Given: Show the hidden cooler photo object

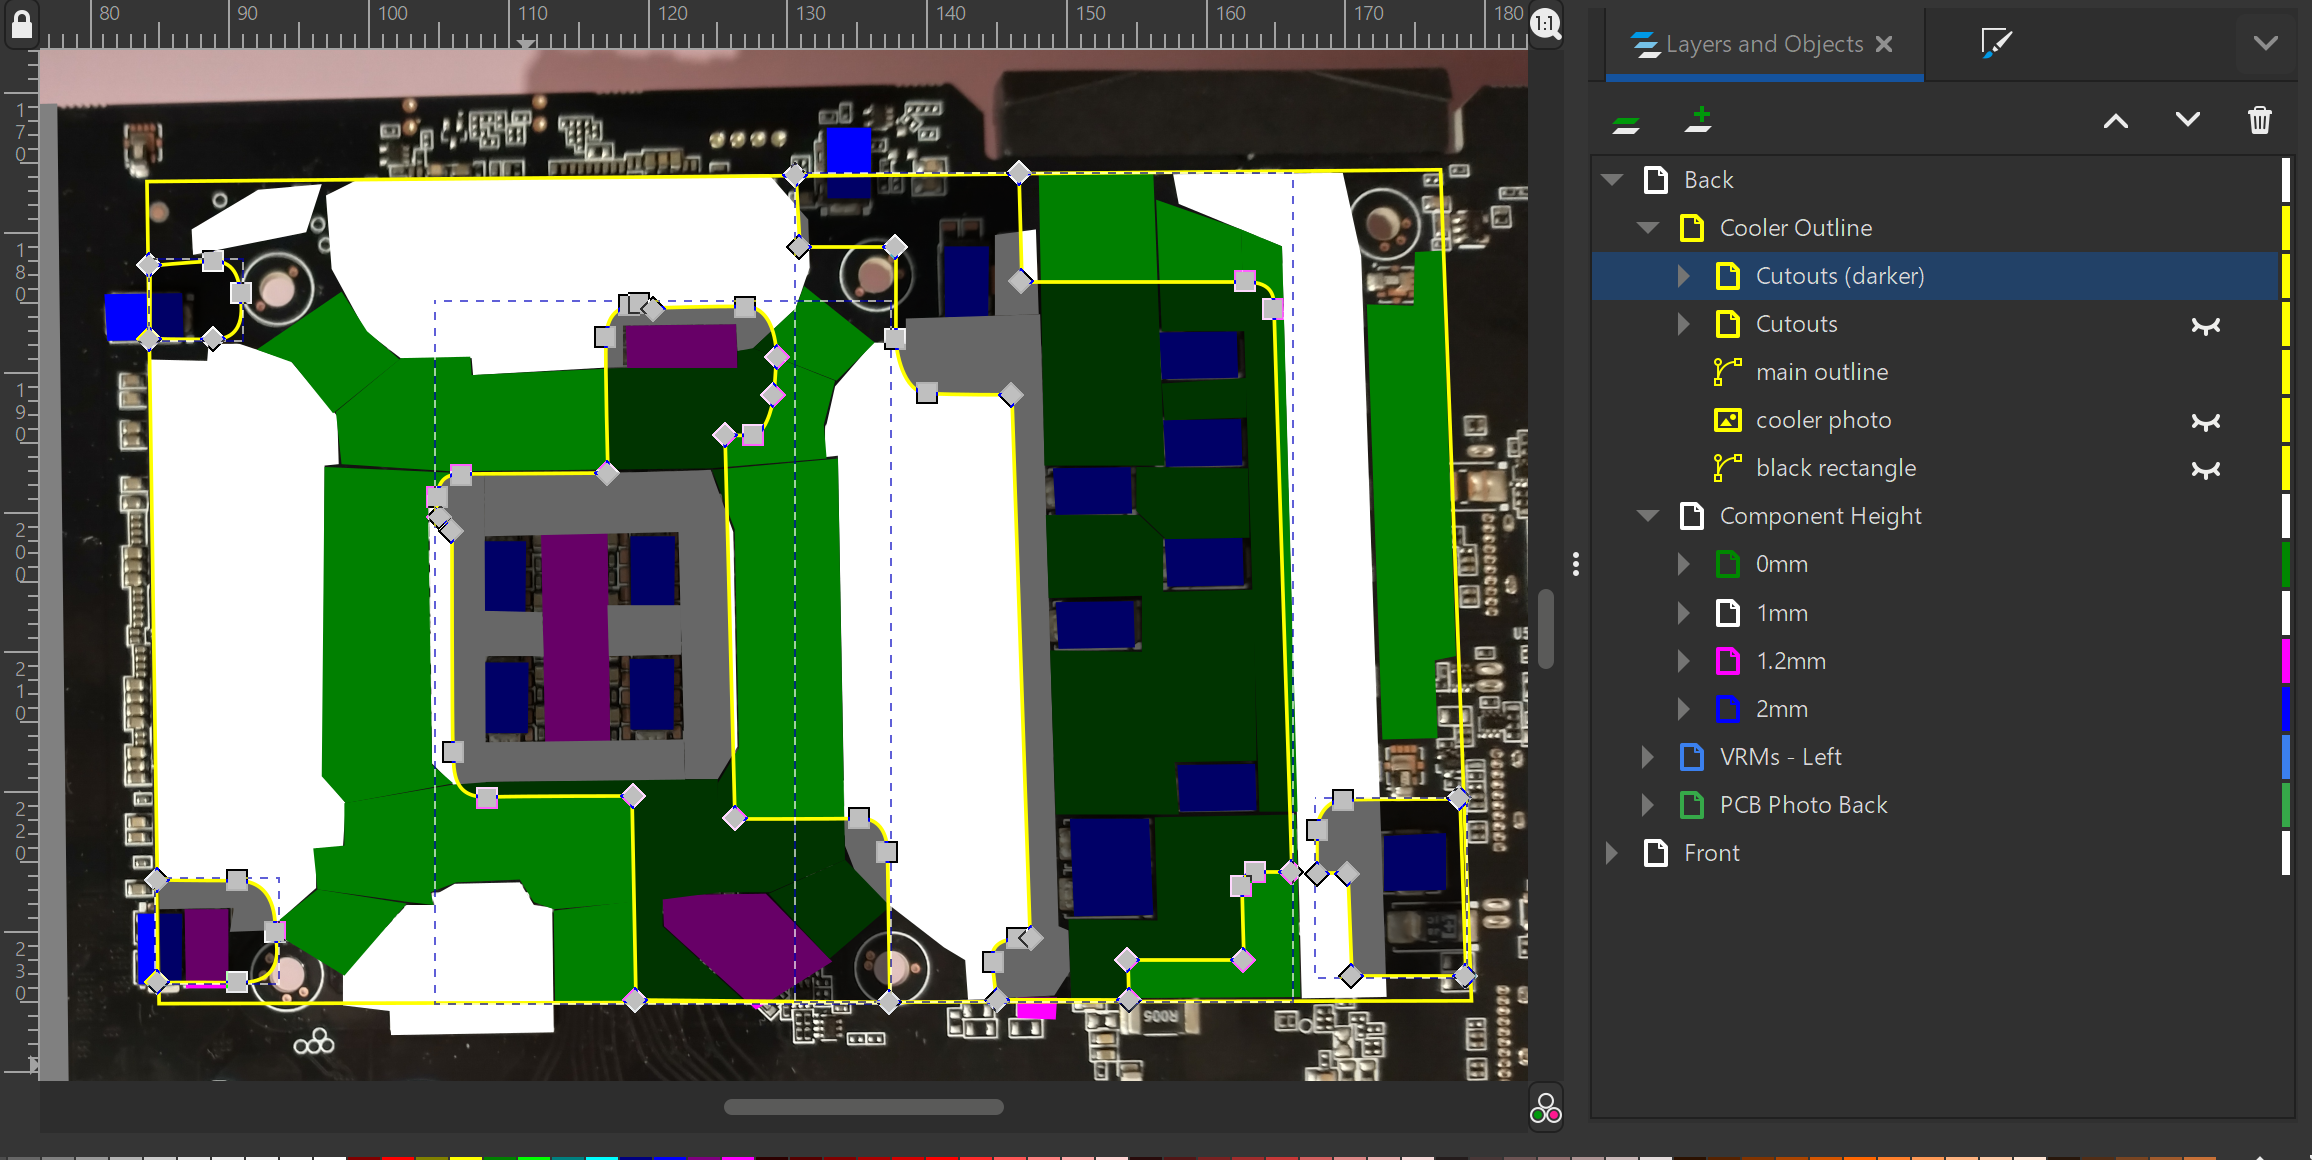Looking at the screenshot, I should 2205,421.
